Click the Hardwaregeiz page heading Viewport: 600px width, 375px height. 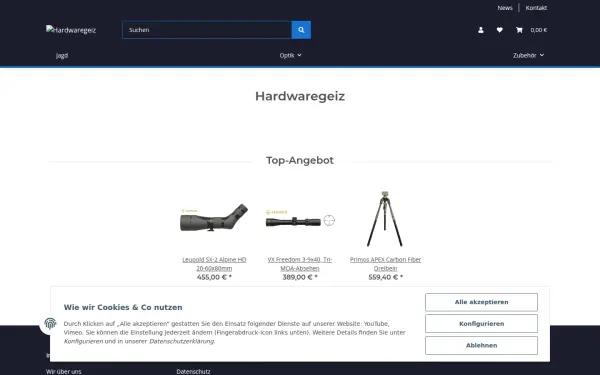tap(300, 96)
